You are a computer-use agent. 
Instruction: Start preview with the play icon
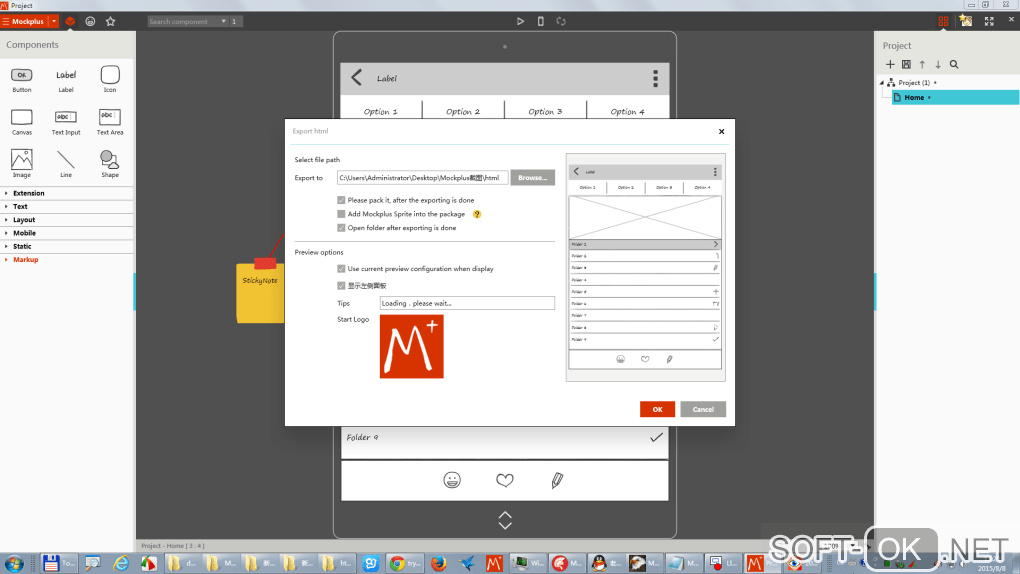(x=520, y=21)
